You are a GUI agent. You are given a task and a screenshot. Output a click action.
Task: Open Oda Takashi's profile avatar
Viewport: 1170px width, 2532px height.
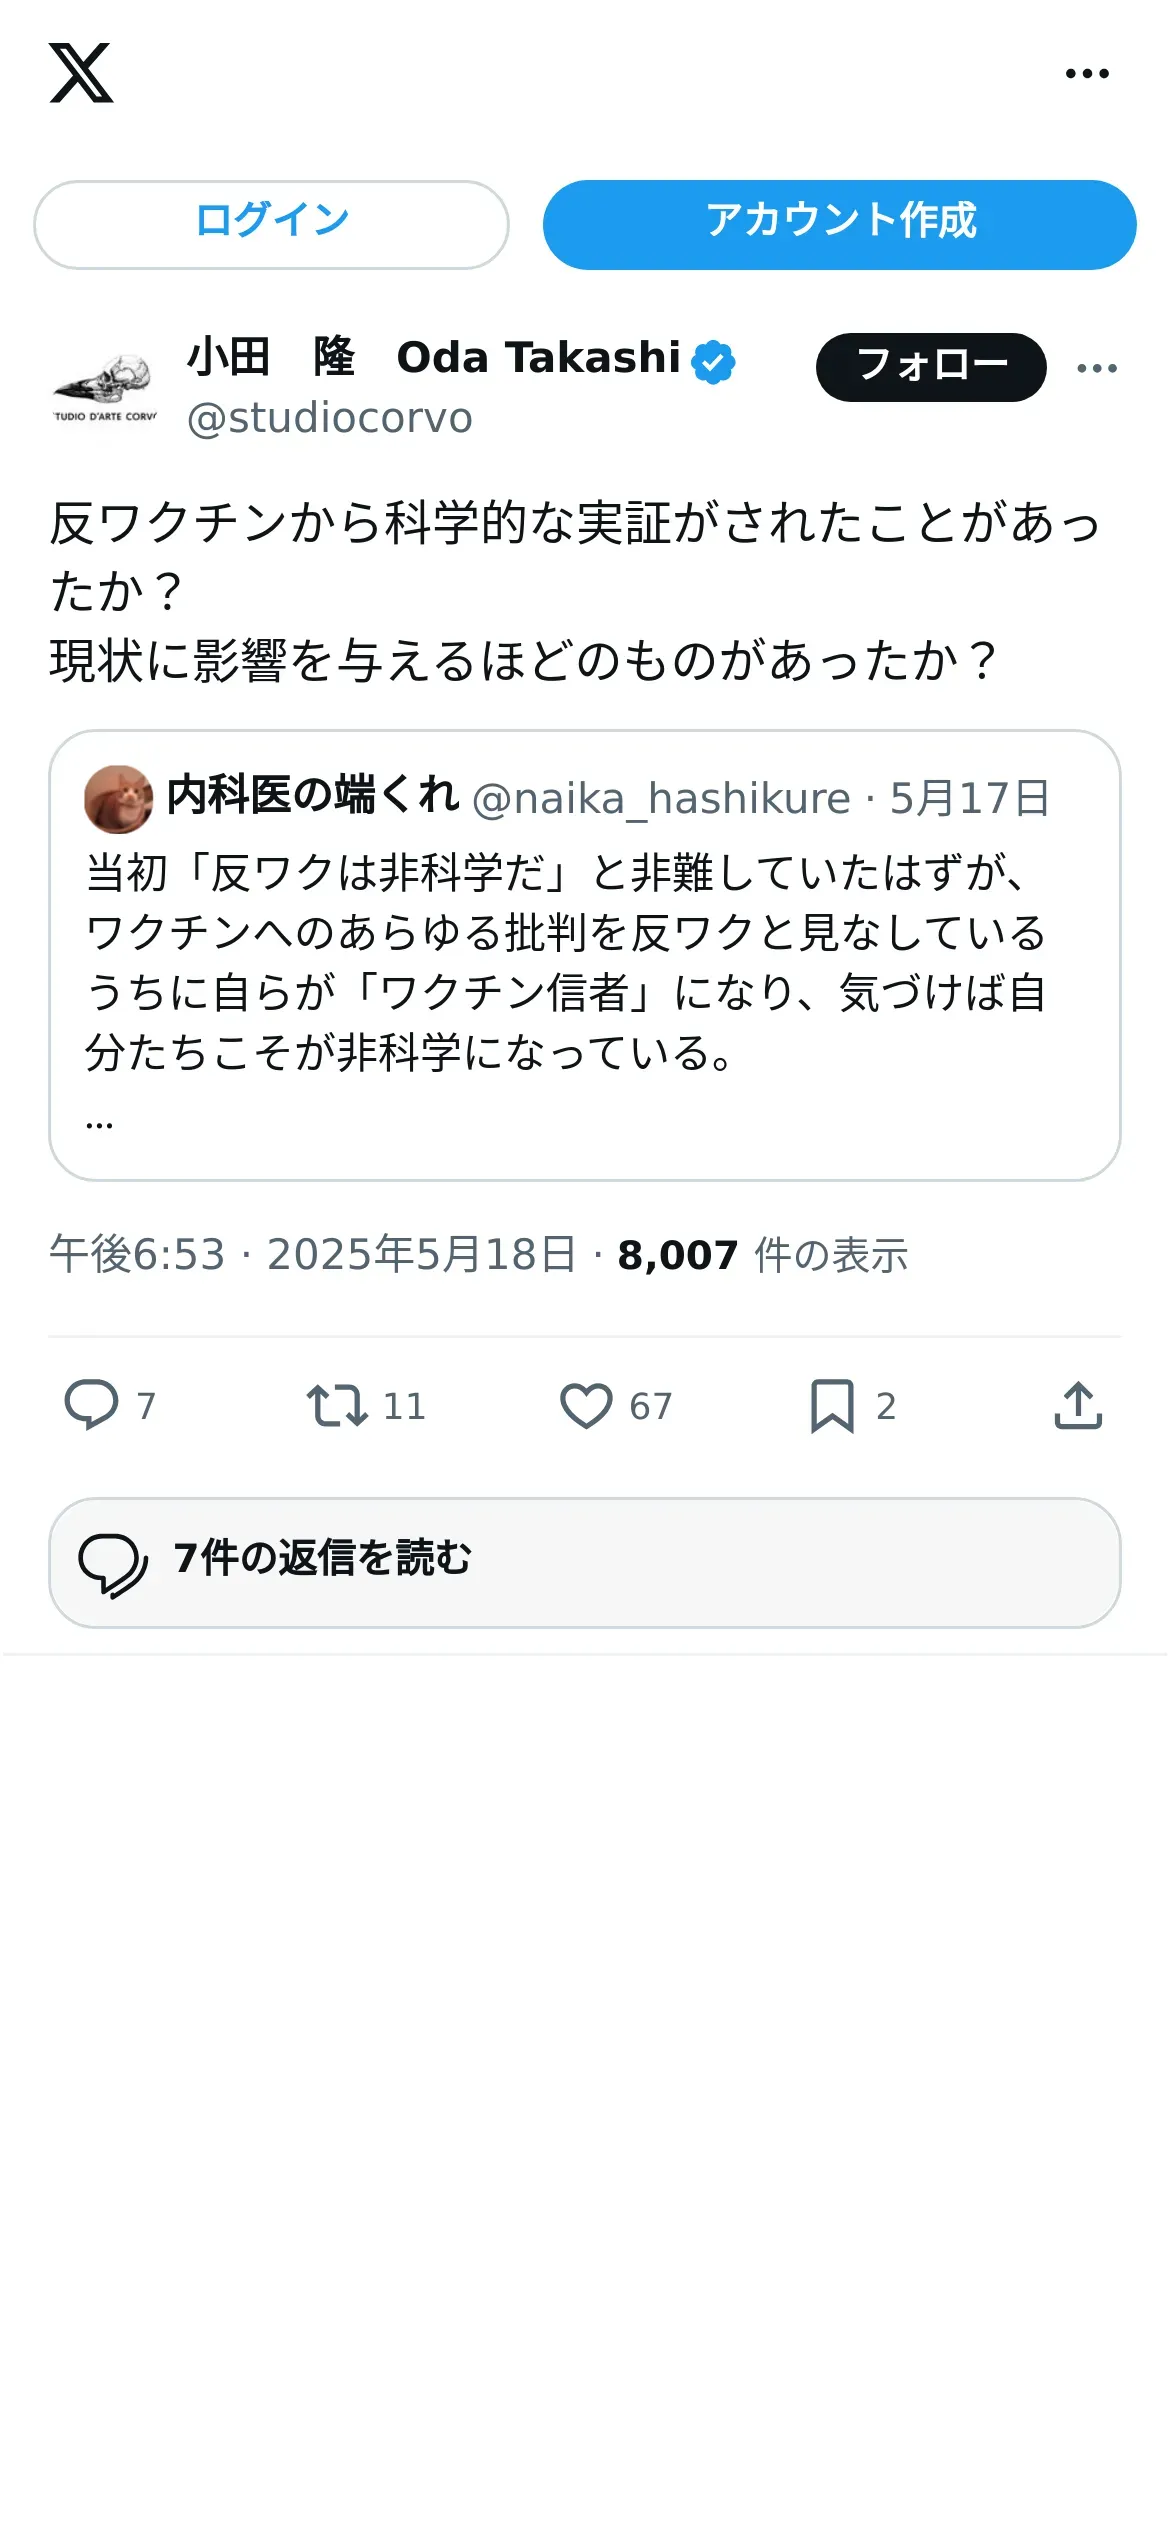(x=104, y=388)
